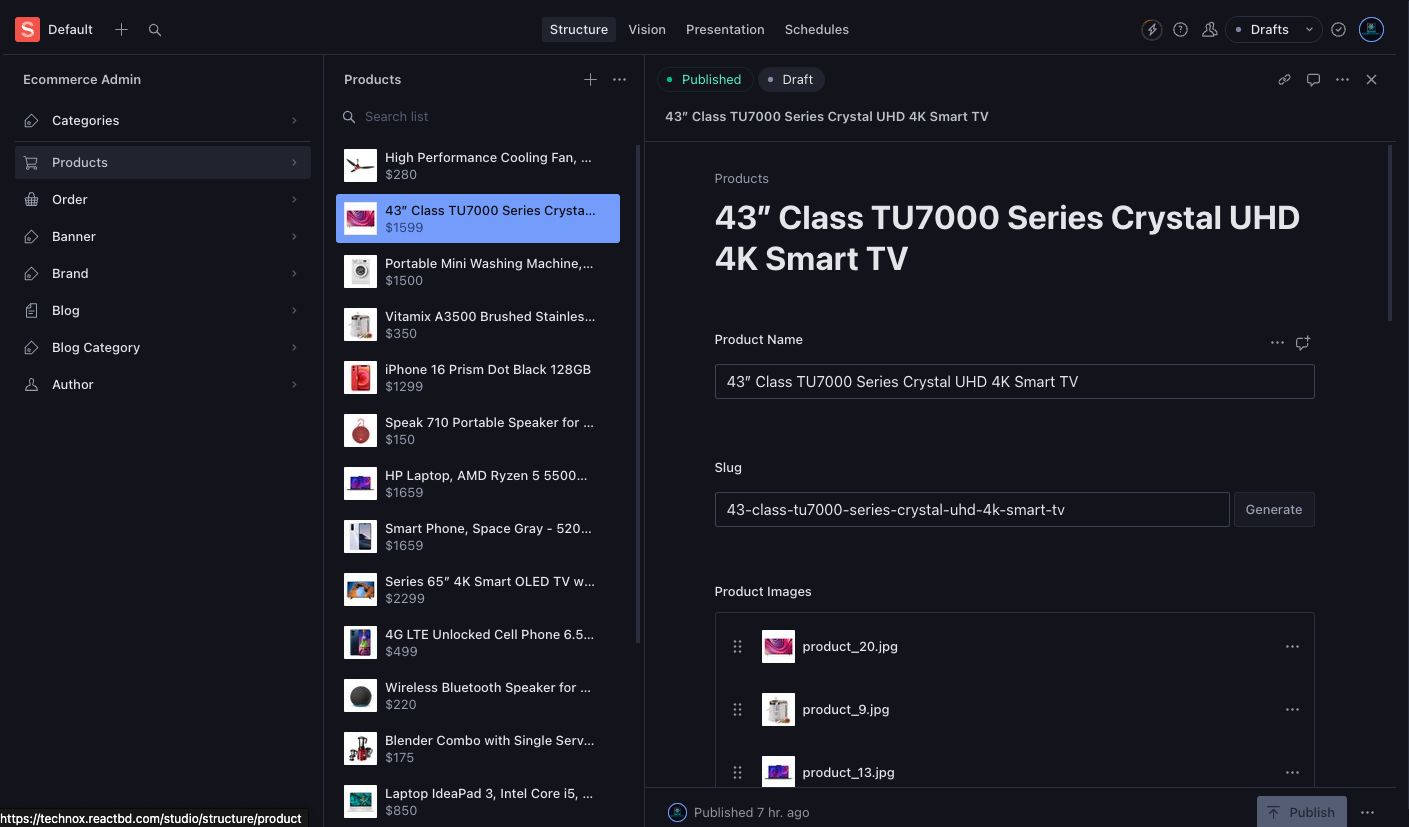Click the Slug input field
The height and width of the screenshot is (827, 1409).
point(972,509)
